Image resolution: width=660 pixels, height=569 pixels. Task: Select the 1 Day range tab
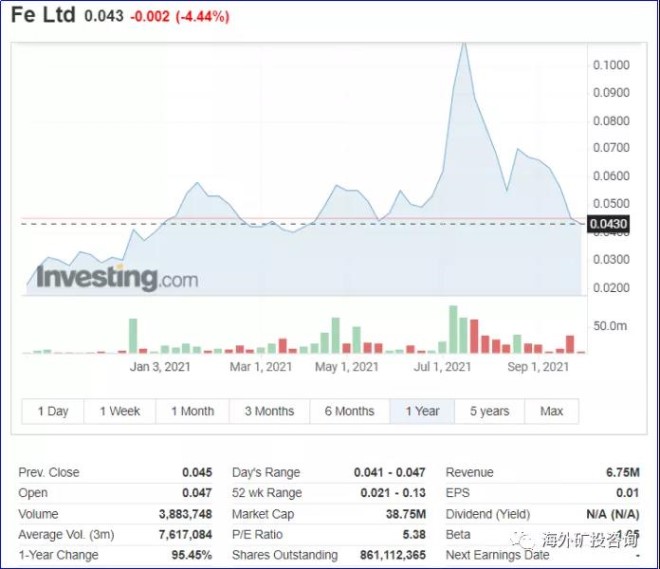pos(53,411)
